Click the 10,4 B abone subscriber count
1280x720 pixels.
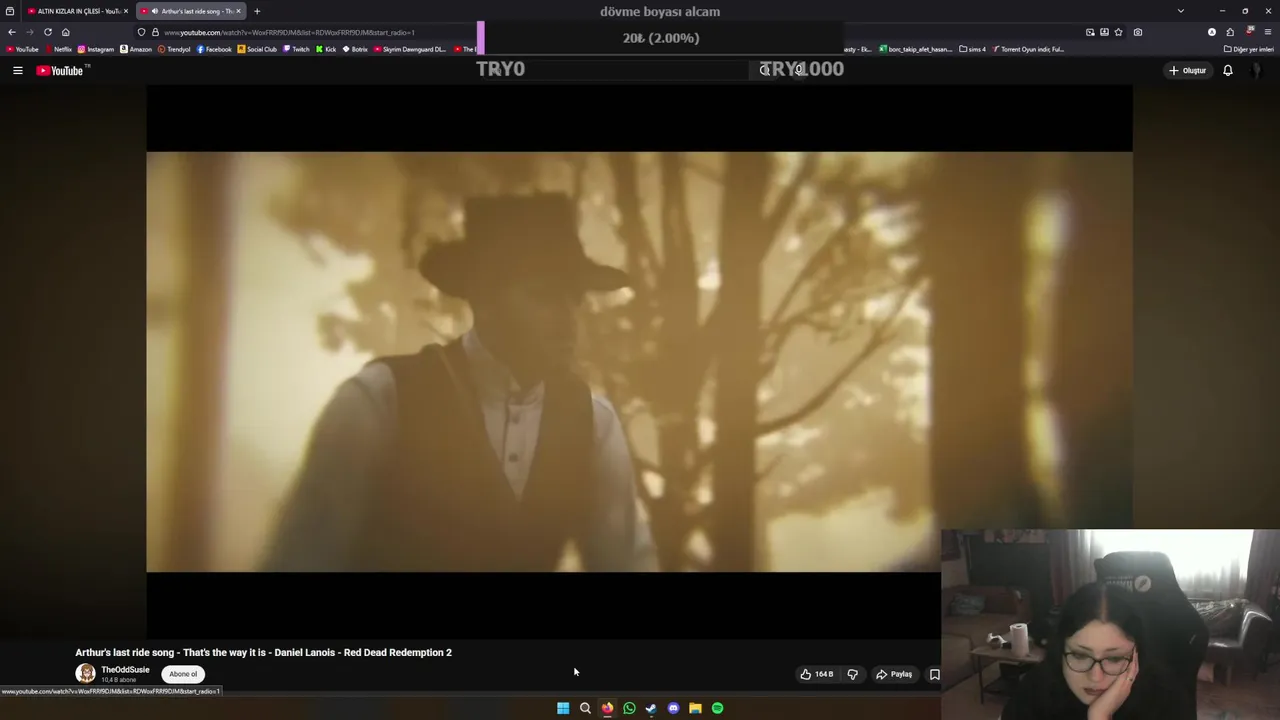tap(119, 680)
